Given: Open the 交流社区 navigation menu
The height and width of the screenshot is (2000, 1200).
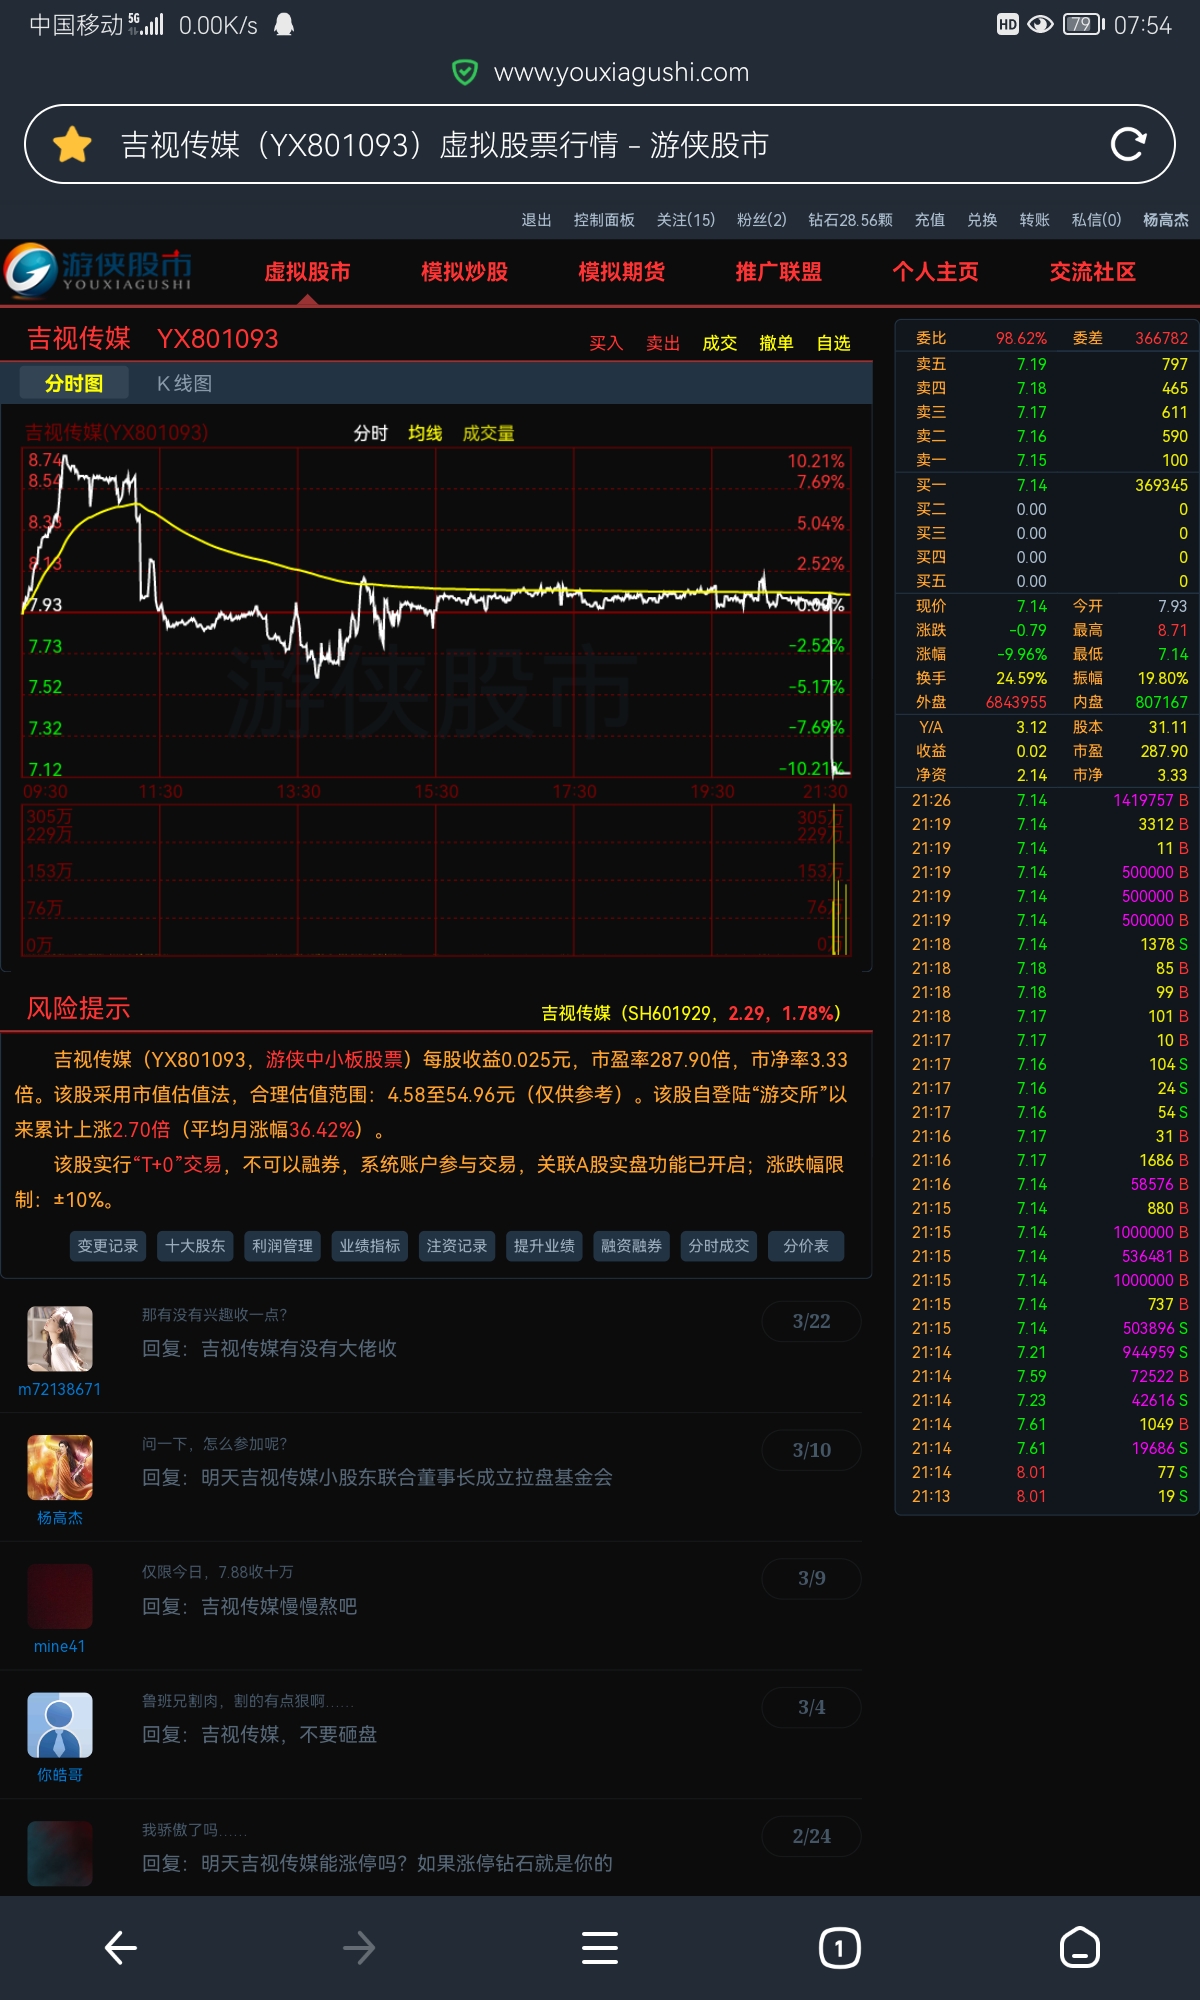Looking at the screenshot, I should click(x=1092, y=272).
